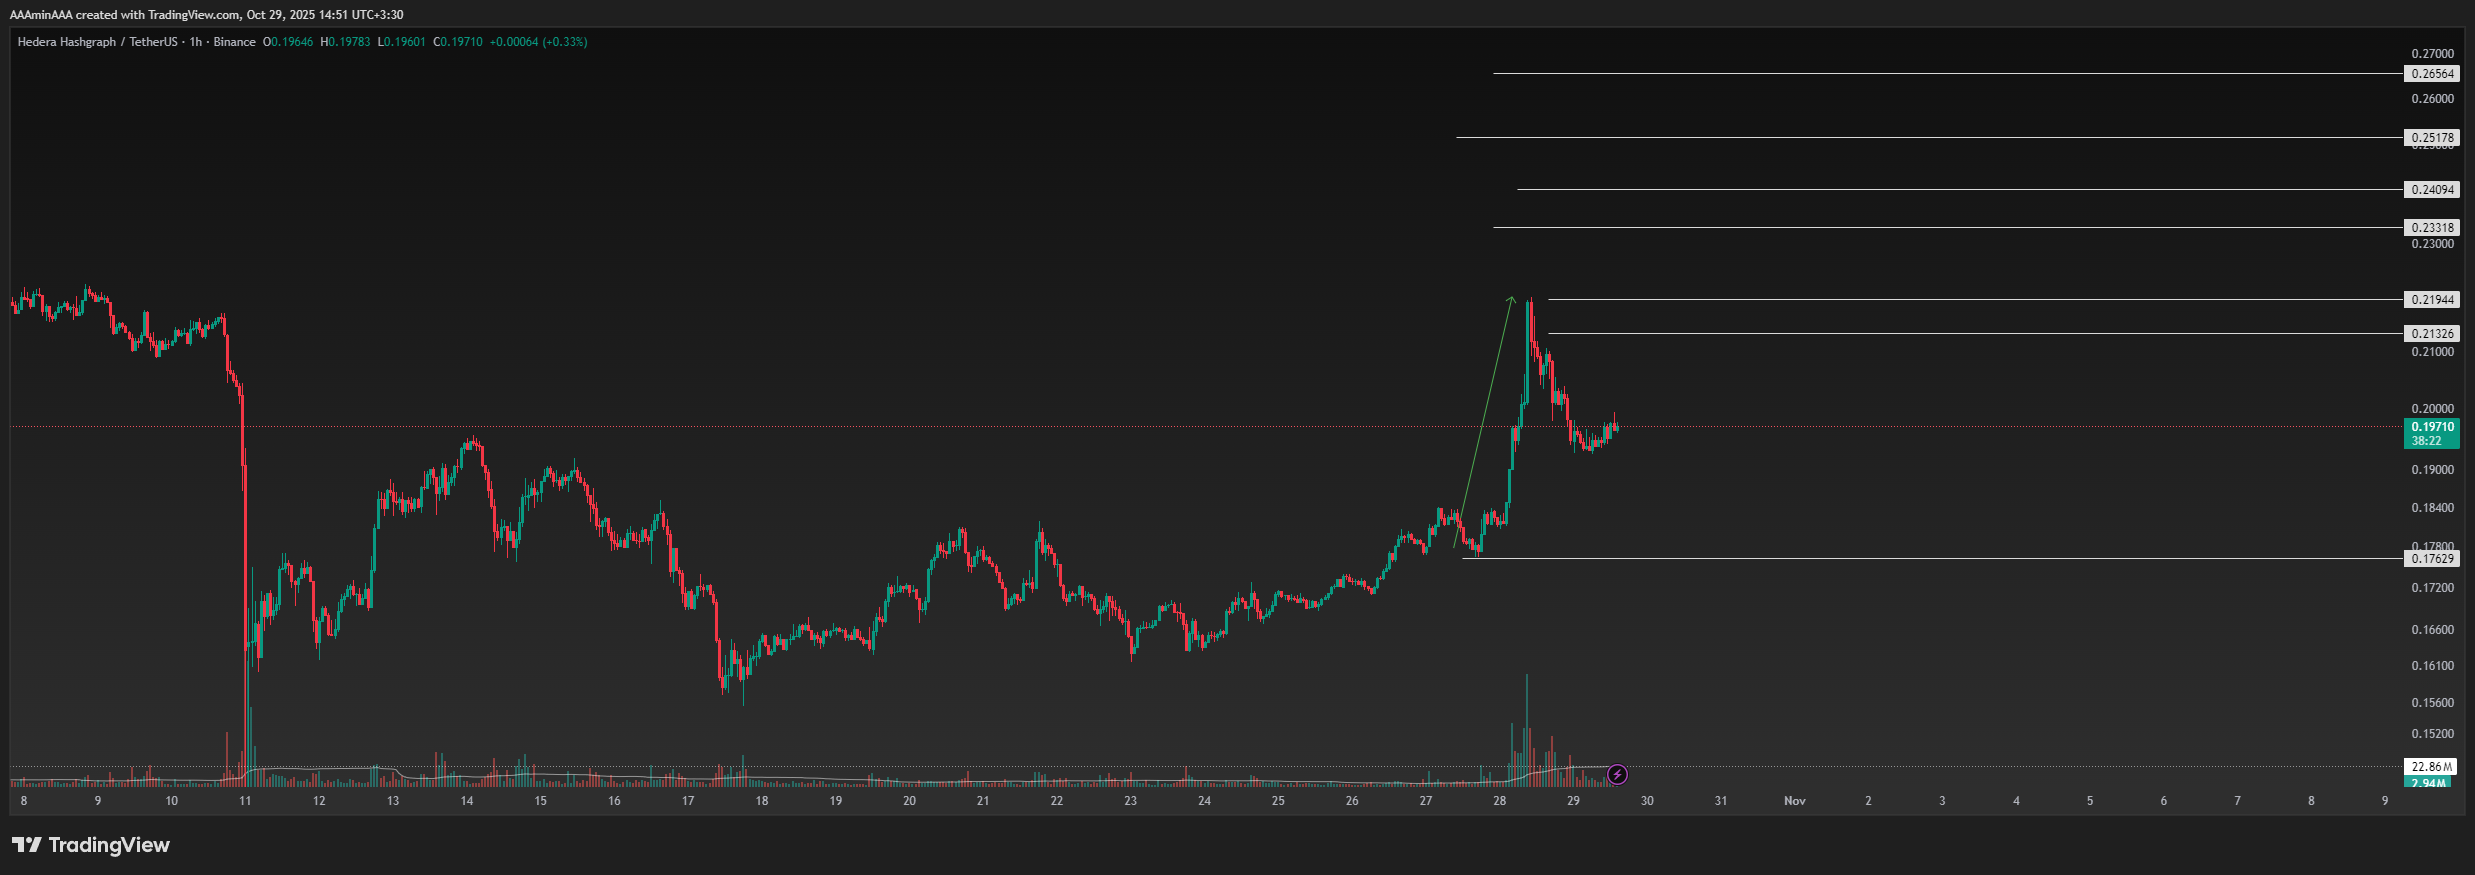Click the green trend arrow line

[1482, 423]
